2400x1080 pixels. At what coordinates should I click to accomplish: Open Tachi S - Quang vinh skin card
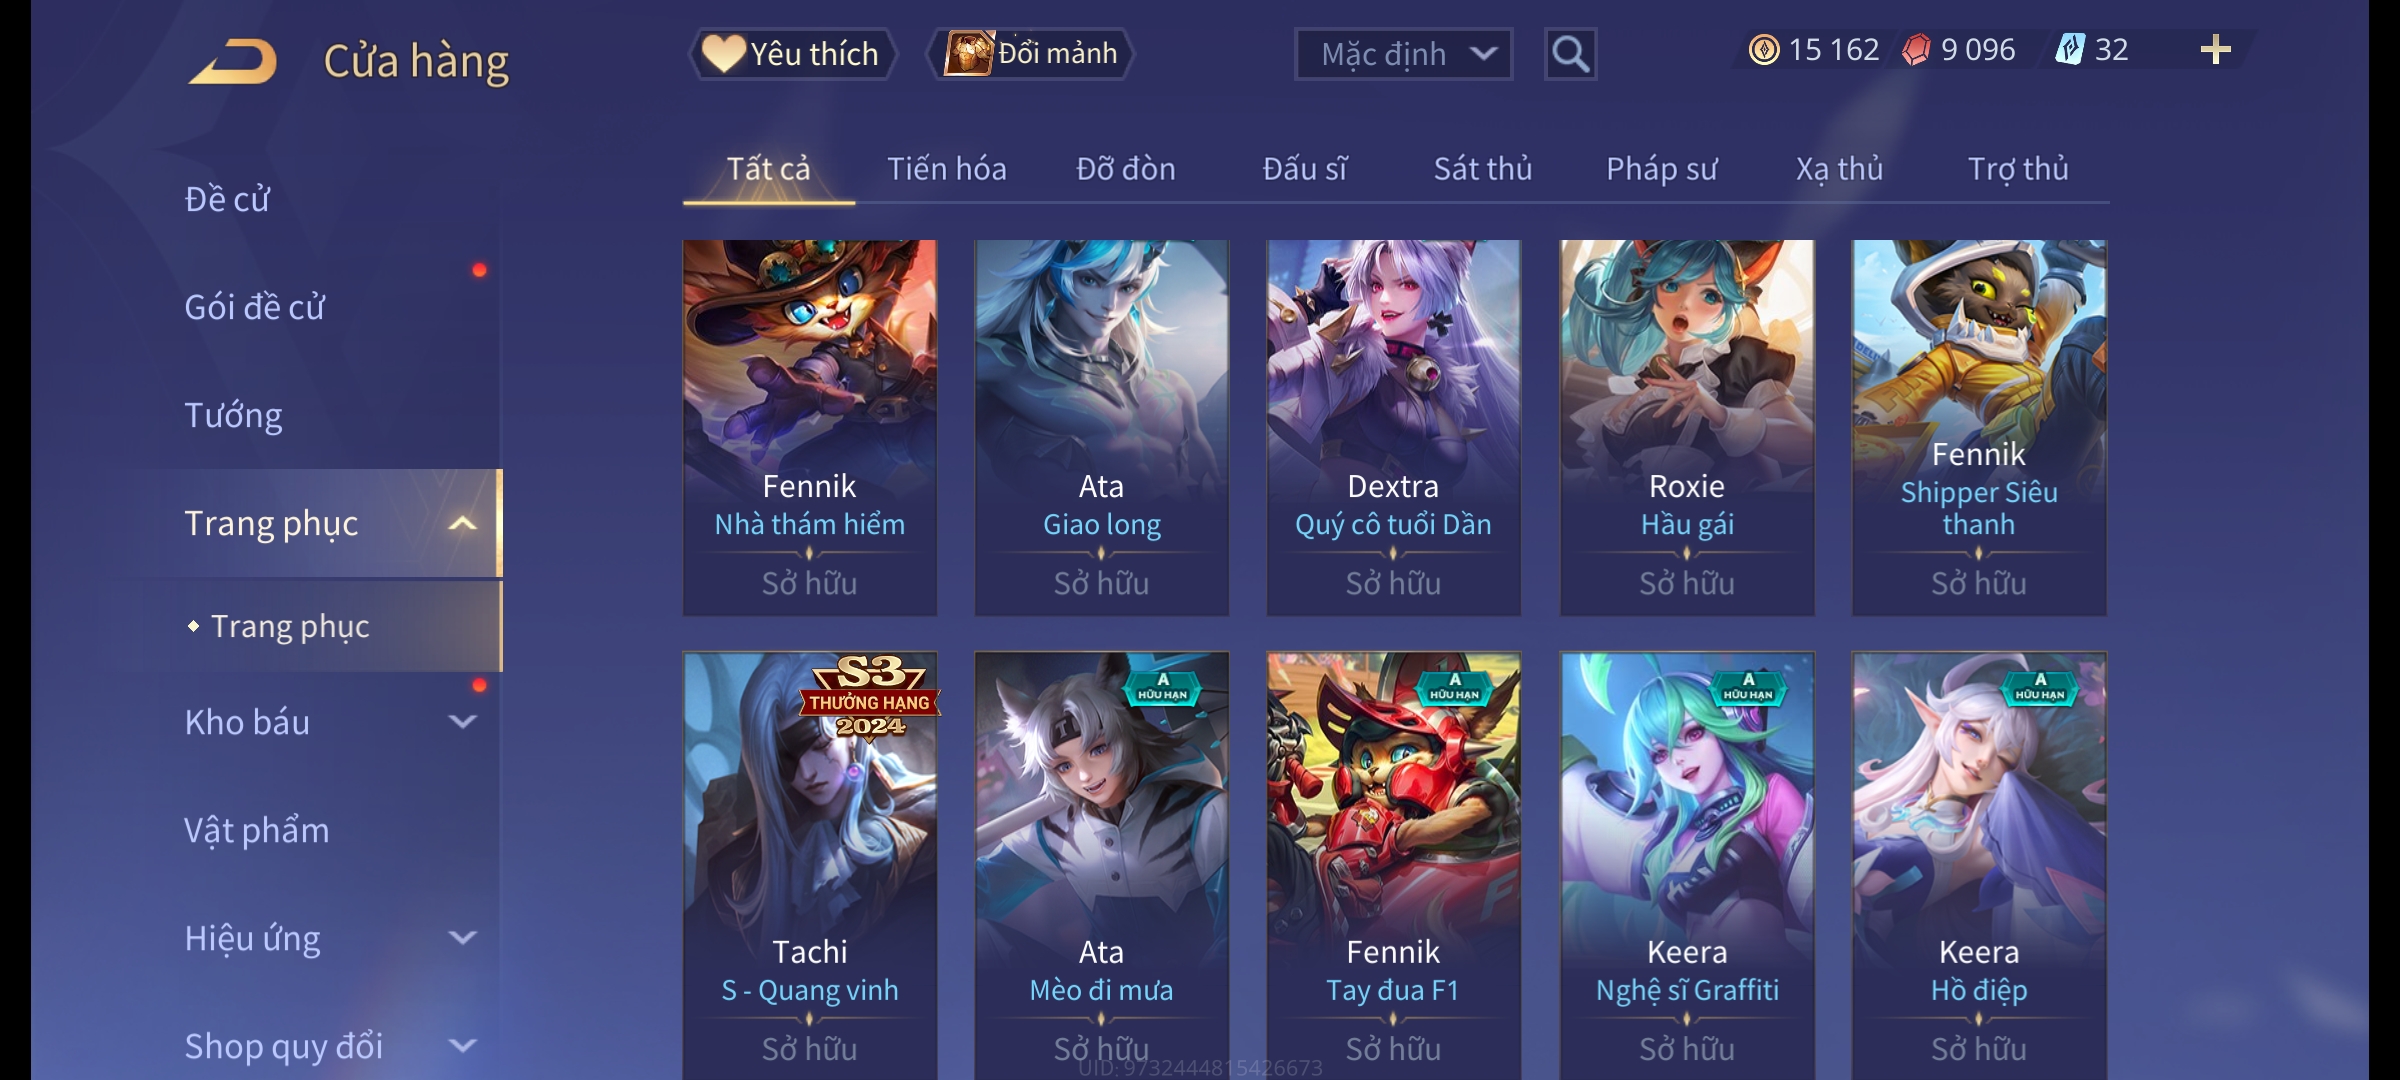pos(809,865)
